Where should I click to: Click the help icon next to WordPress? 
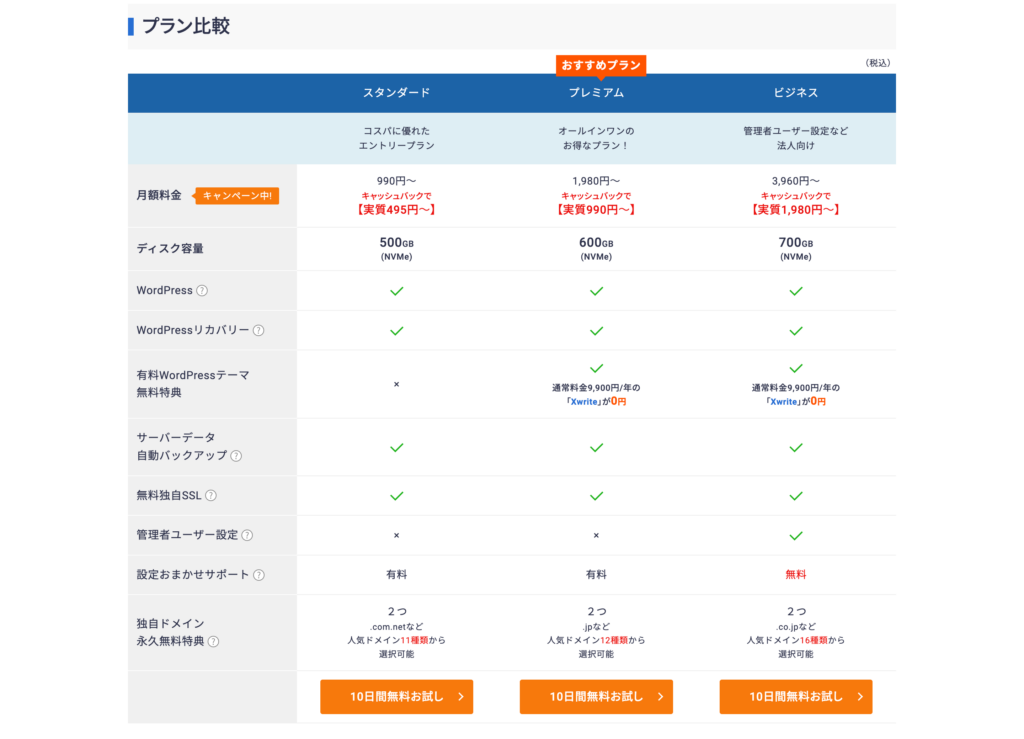[x=202, y=291]
